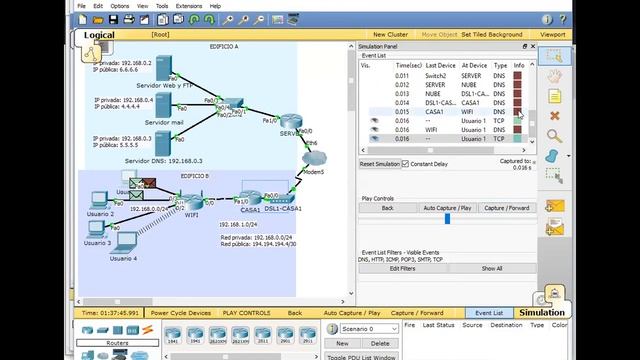
Task: Select the Usuario 4 laptop in workspace
Action: click(x=124, y=243)
